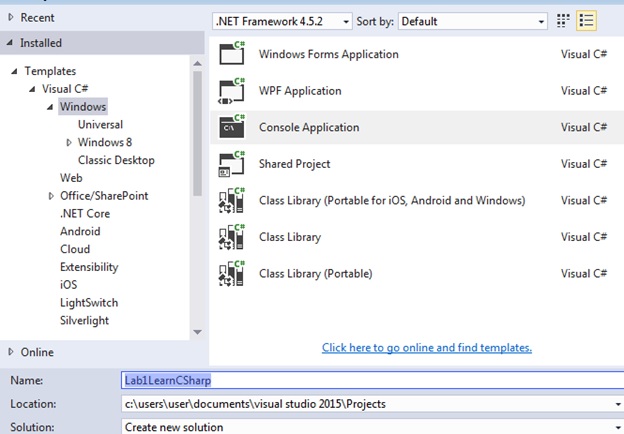Select the Windows category in tree
Image resolution: width=624 pixels, height=434 pixels.
point(83,107)
